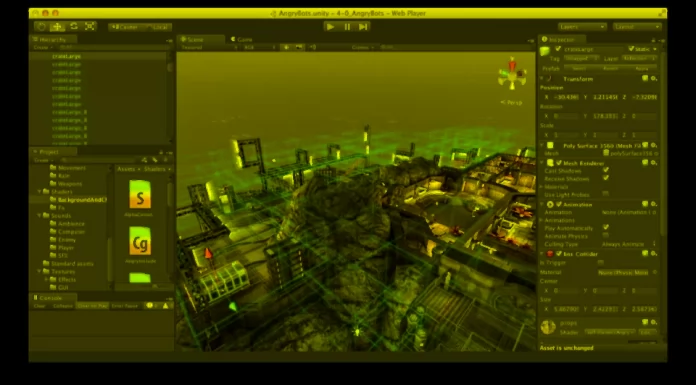This screenshot has height=385, width=696.
Task: Toggle the Console Collapse button
Action: click(63, 306)
